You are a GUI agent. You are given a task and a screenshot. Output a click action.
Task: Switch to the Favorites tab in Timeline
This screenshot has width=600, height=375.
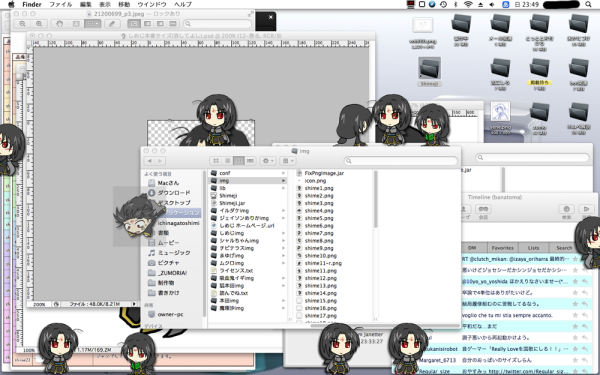point(502,248)
